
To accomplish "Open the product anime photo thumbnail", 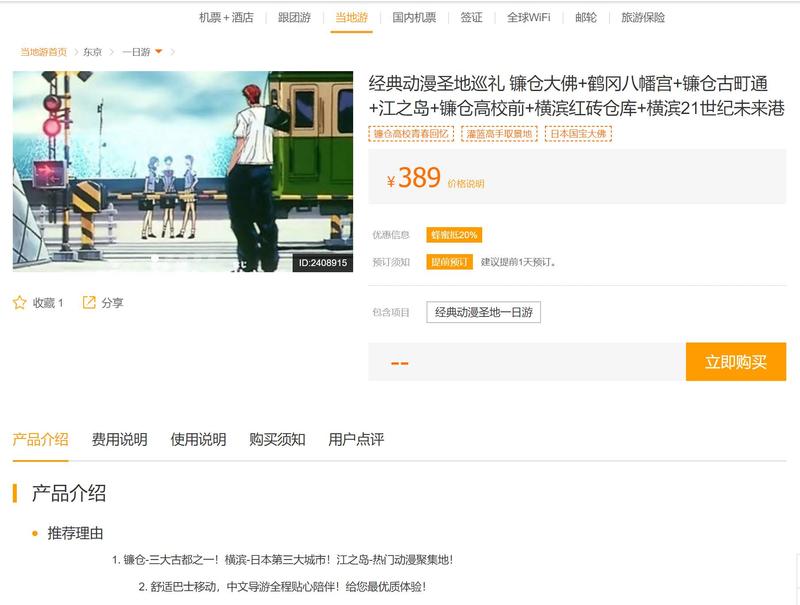I will [183, 171].
